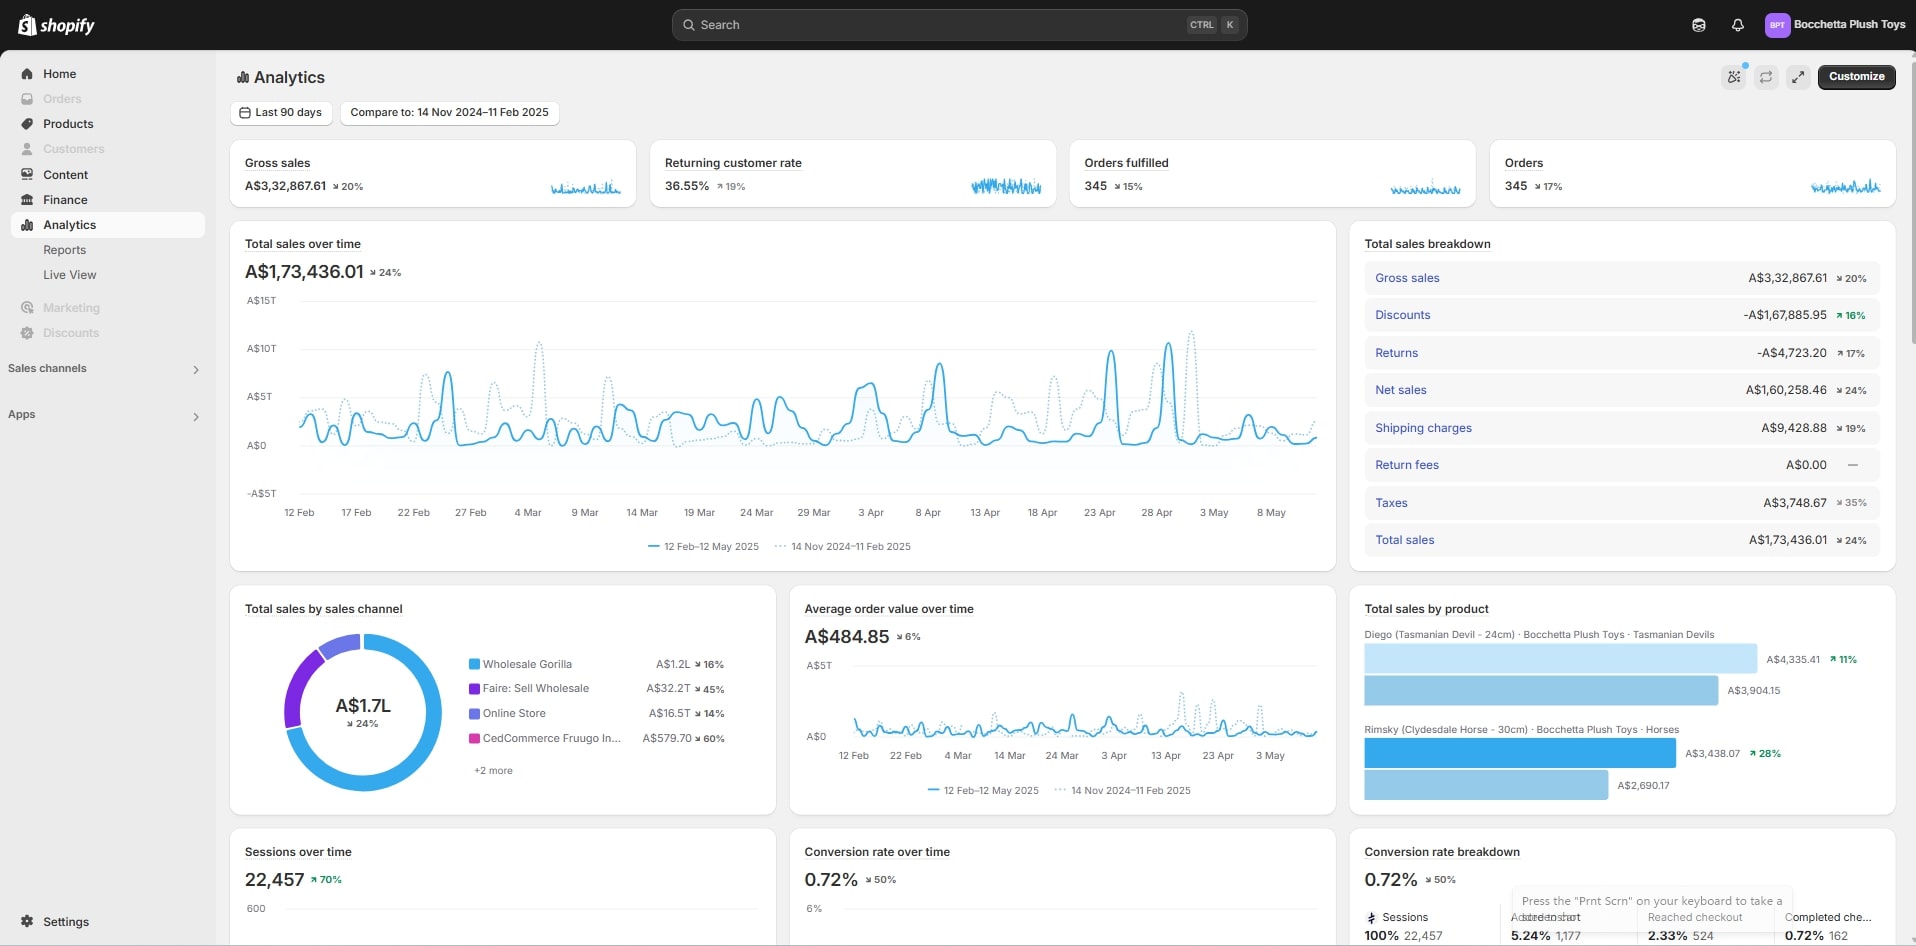Click the Shopify logo in header
Viewport: 1916px width, 946px height.
pyautogui.click(x=56, y=25)
